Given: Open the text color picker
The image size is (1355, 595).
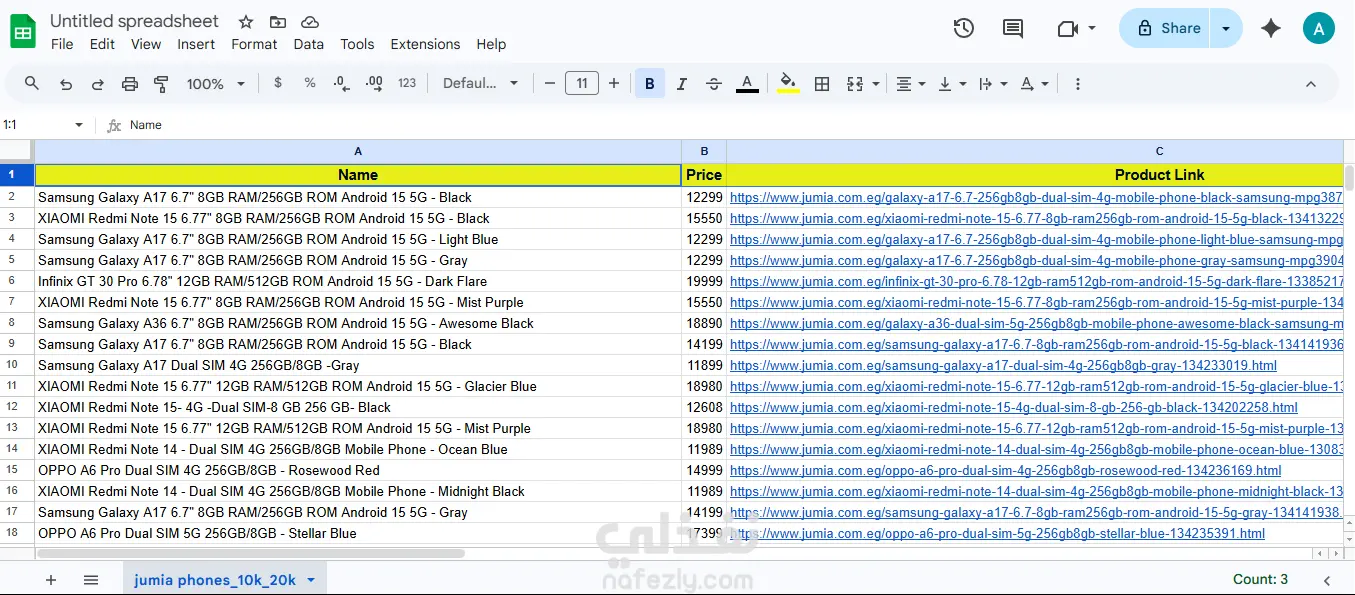Looking at the screenshot, I should point(747,84).
